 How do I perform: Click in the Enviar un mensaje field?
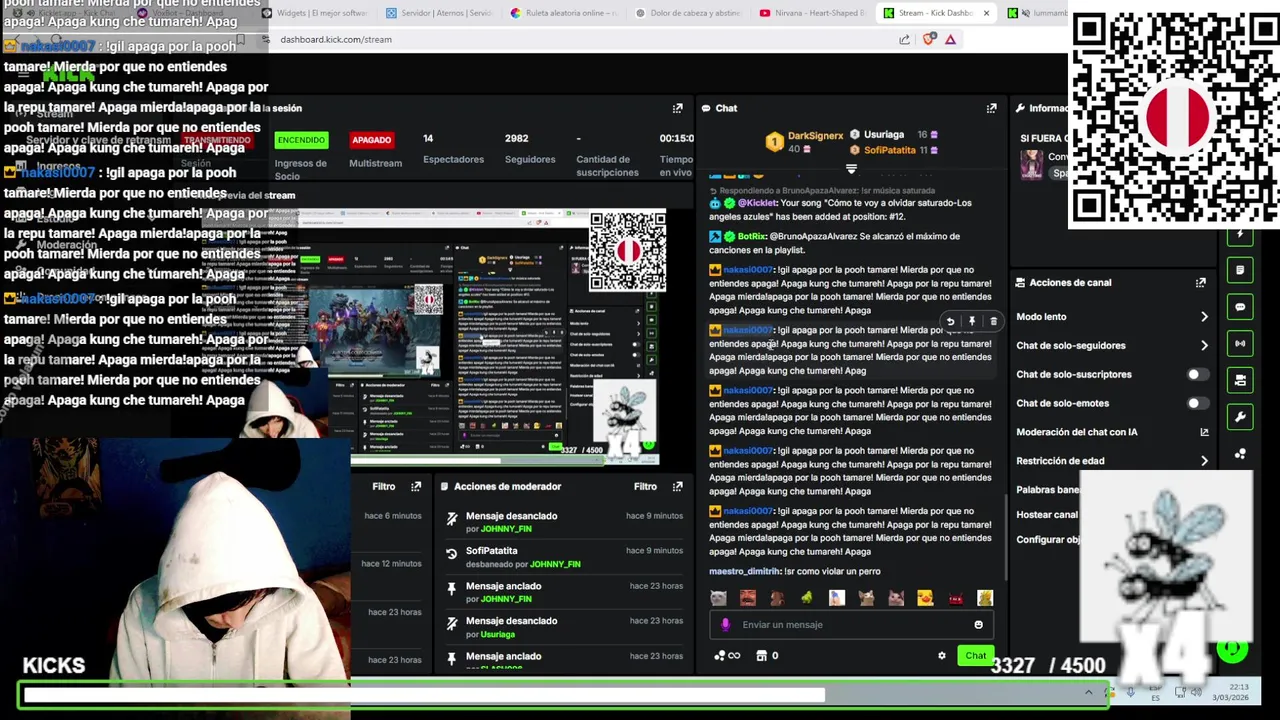click(853, 625)
